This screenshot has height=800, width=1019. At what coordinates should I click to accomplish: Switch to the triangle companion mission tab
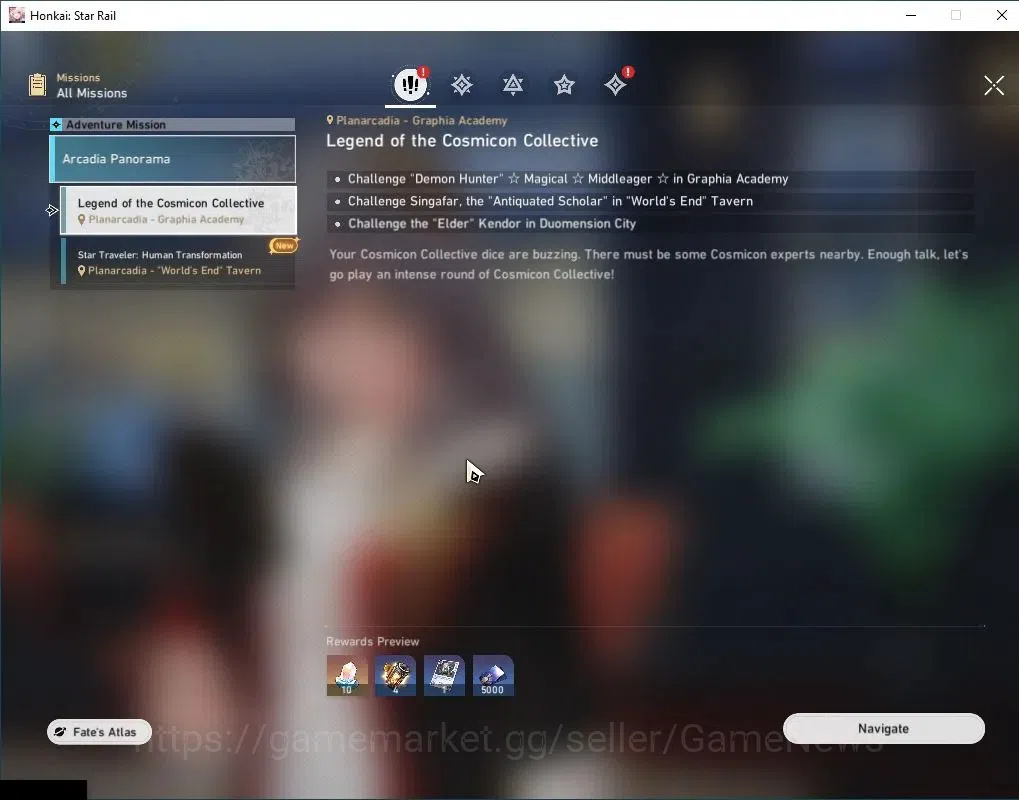tap(513, 85)
